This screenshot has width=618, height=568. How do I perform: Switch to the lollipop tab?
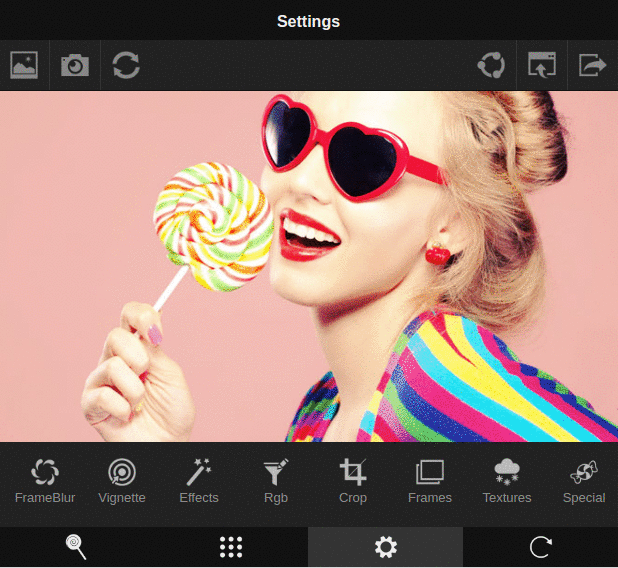77,547
